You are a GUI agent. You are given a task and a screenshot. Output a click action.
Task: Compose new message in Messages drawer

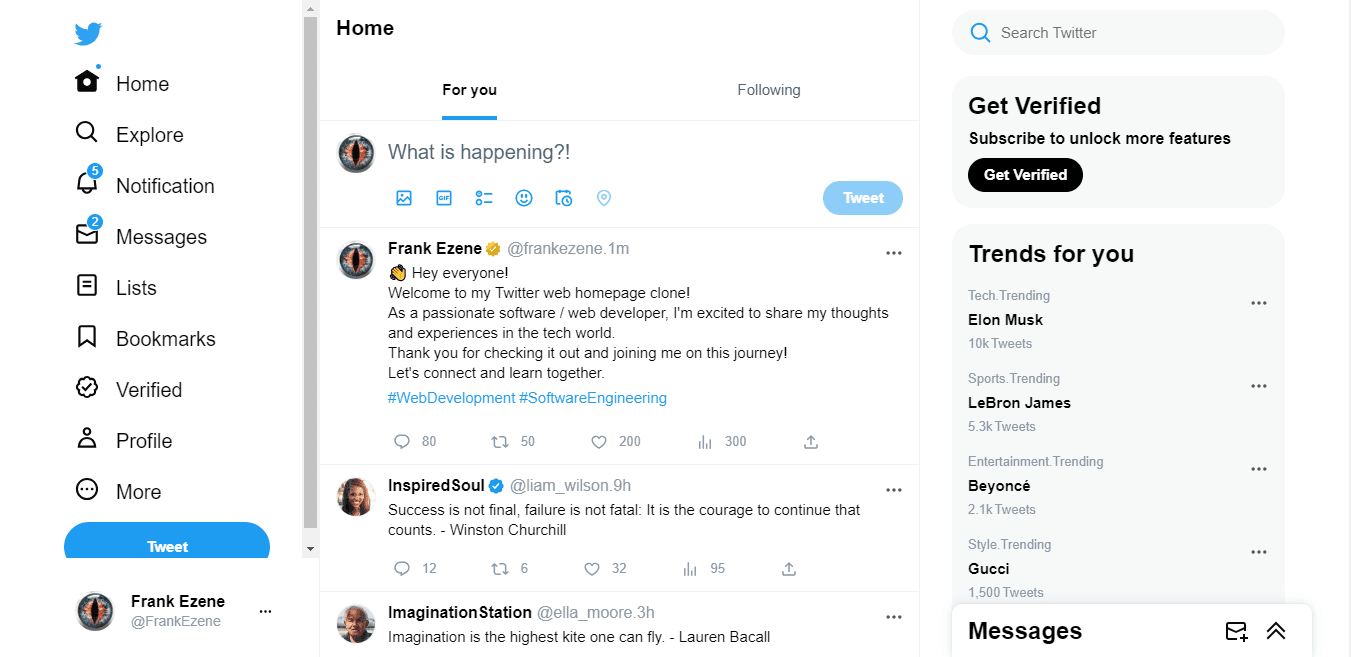pyautogui.click(x=1237, y=631)
